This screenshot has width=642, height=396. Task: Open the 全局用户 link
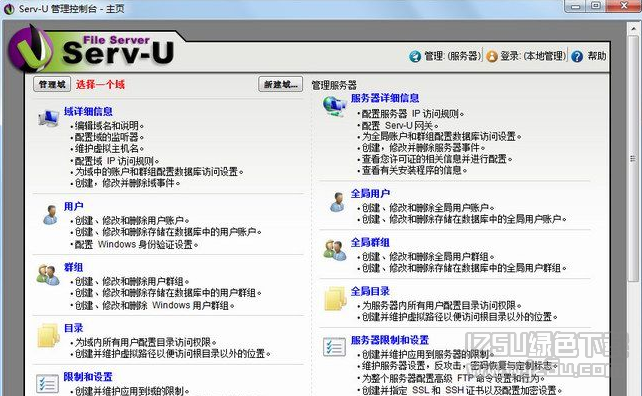(370, 193)
